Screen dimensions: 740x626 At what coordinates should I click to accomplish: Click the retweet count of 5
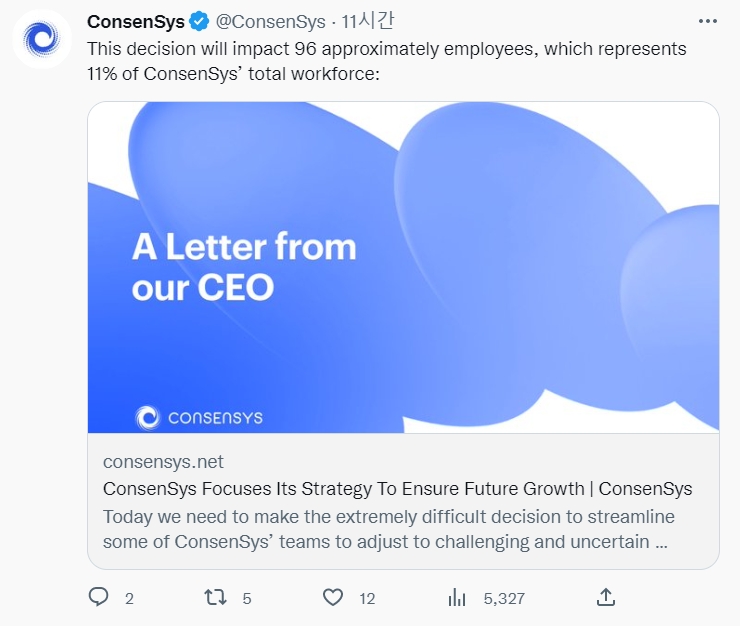coord(246,598)
